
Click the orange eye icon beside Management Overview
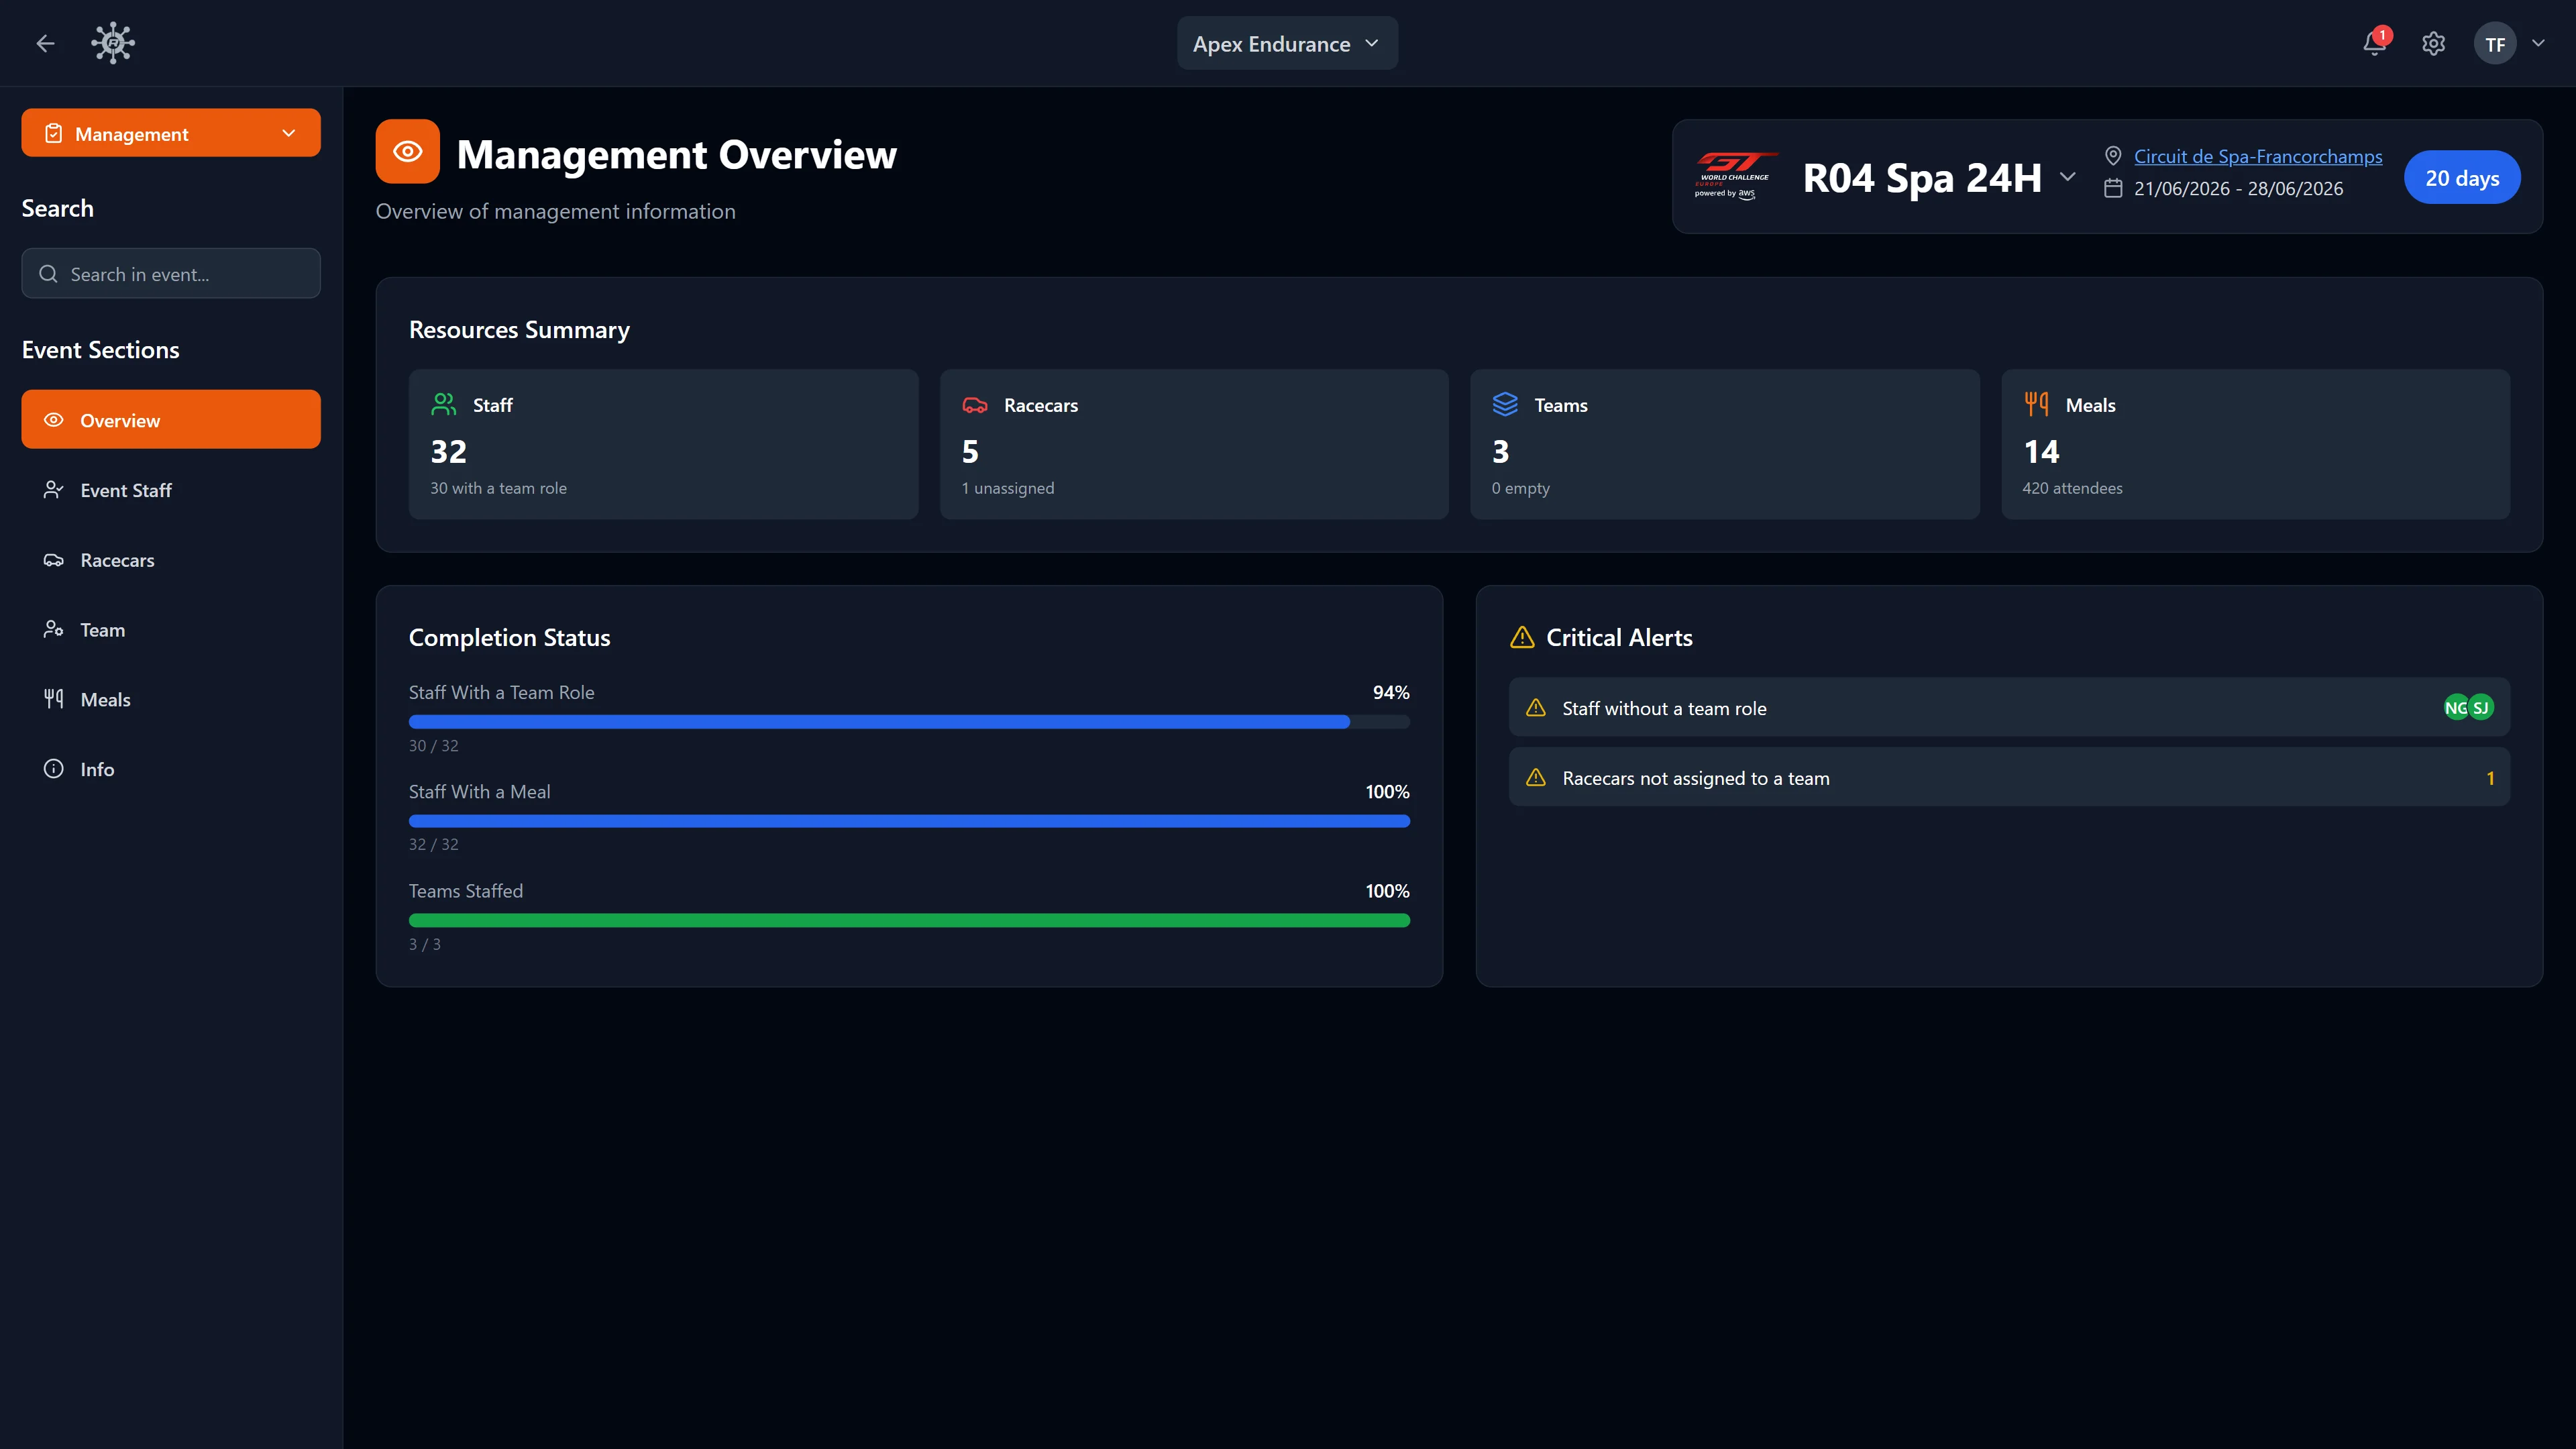[407, 151]
